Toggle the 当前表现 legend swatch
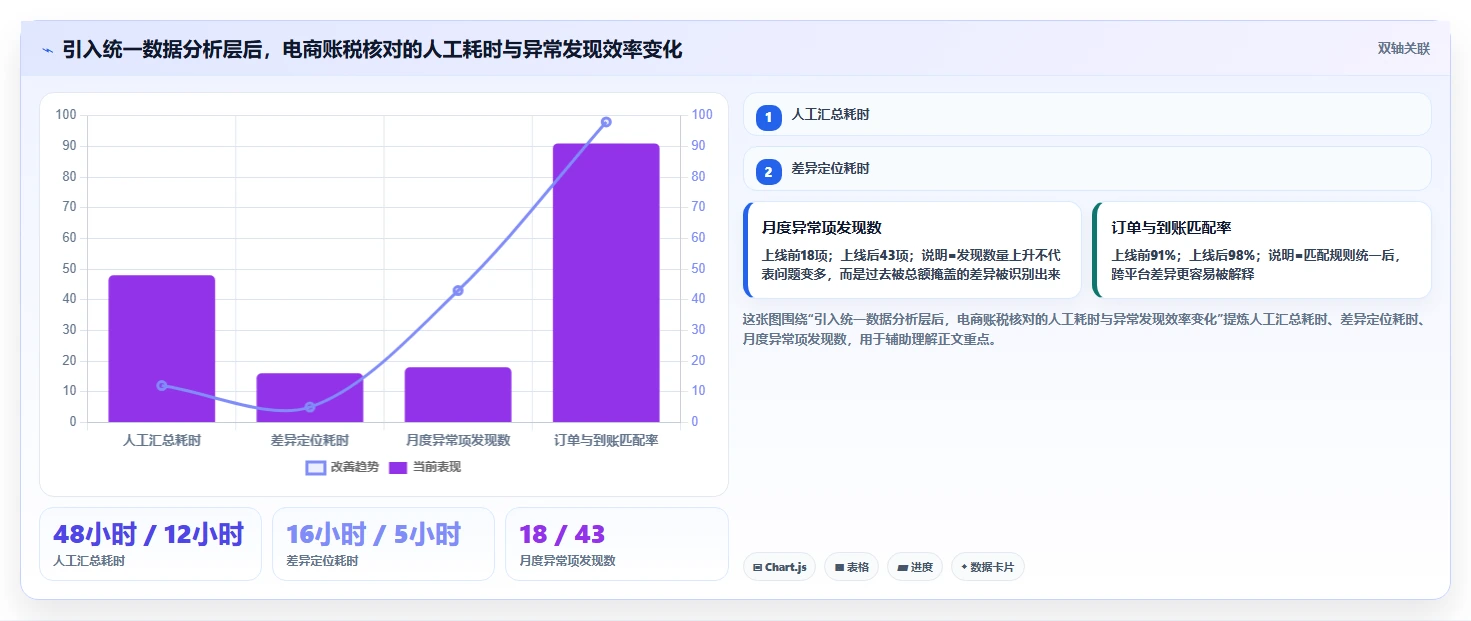 (398, 467)
